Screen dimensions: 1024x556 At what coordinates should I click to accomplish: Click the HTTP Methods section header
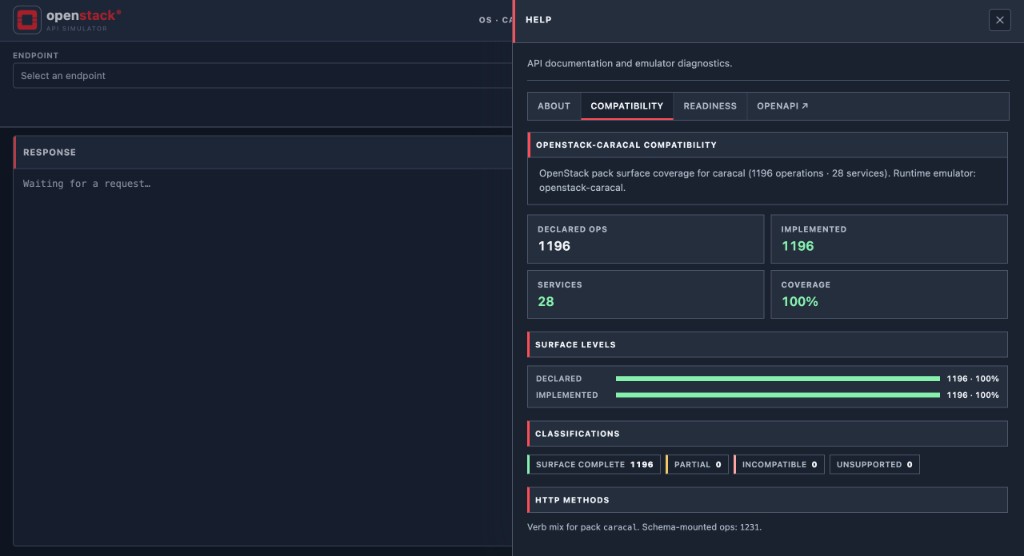[767, 500]
